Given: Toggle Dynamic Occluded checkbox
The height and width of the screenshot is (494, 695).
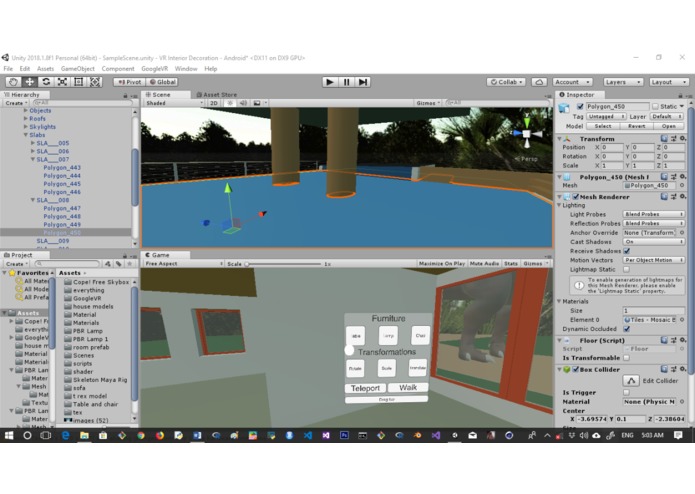Looking at the screenshot, I should [x=627, y=329].
